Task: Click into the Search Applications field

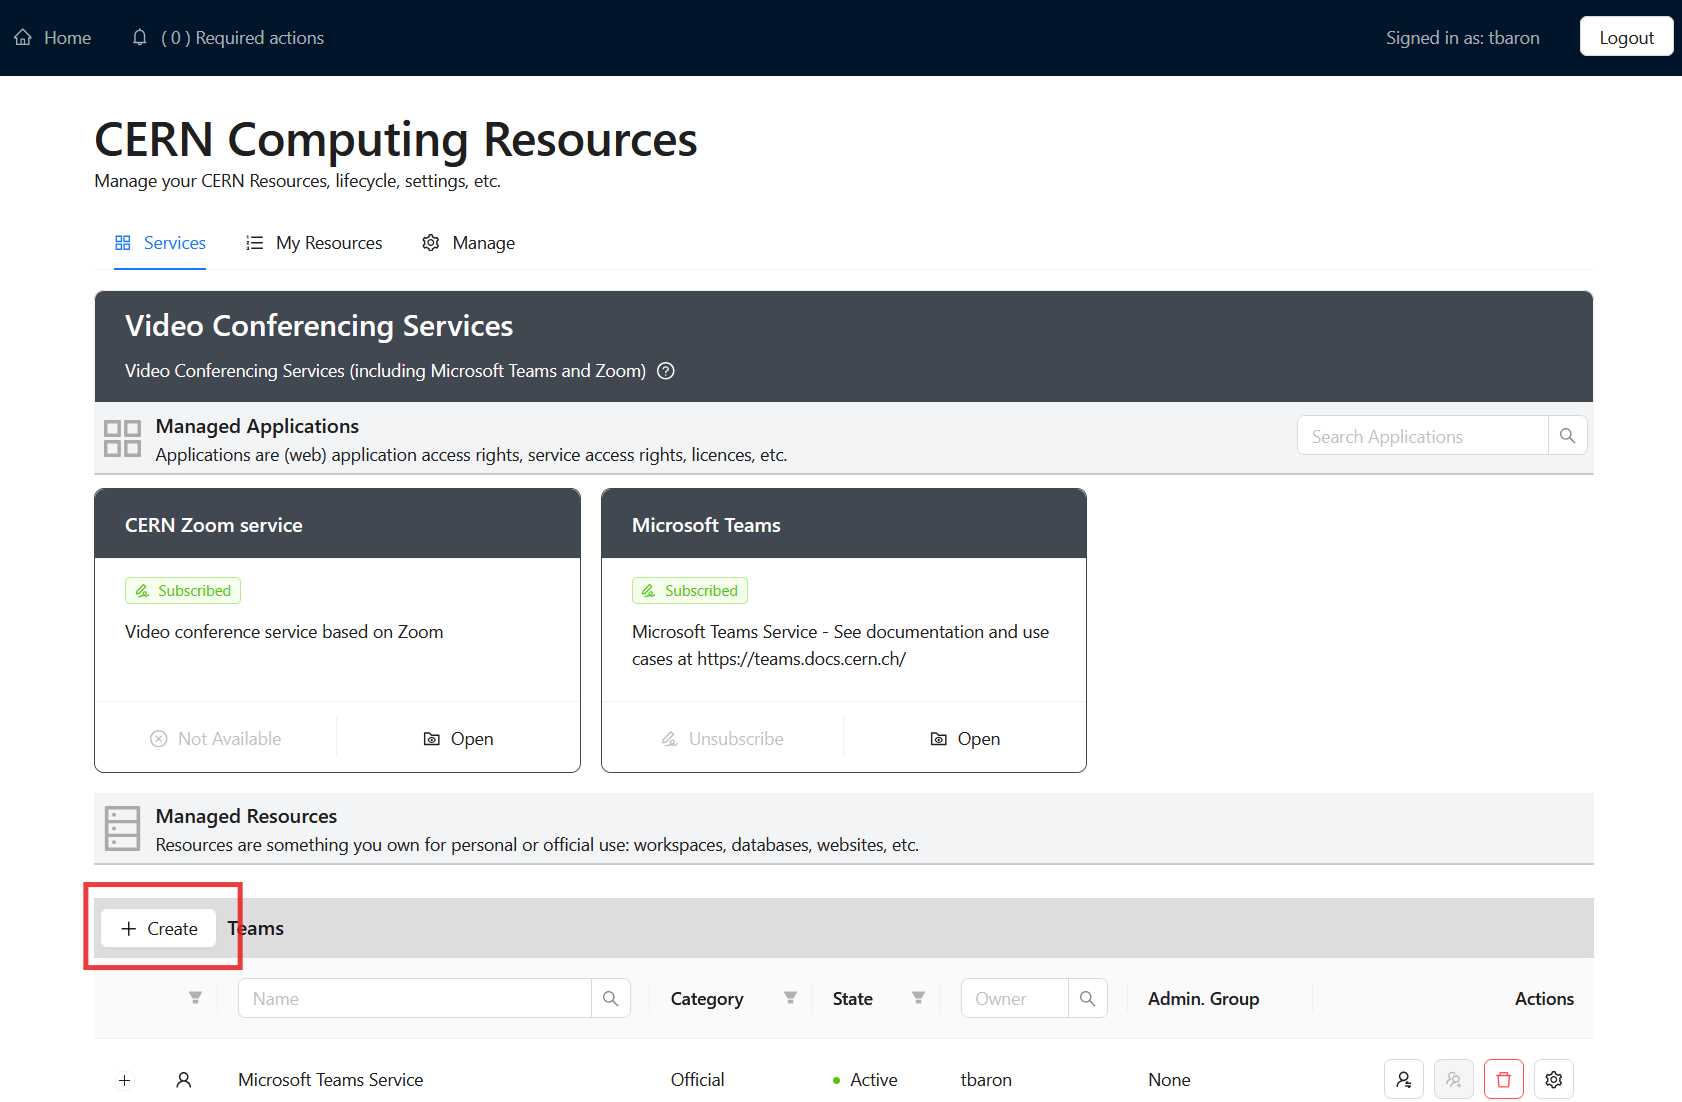Action: click(x=1422, y=436)
